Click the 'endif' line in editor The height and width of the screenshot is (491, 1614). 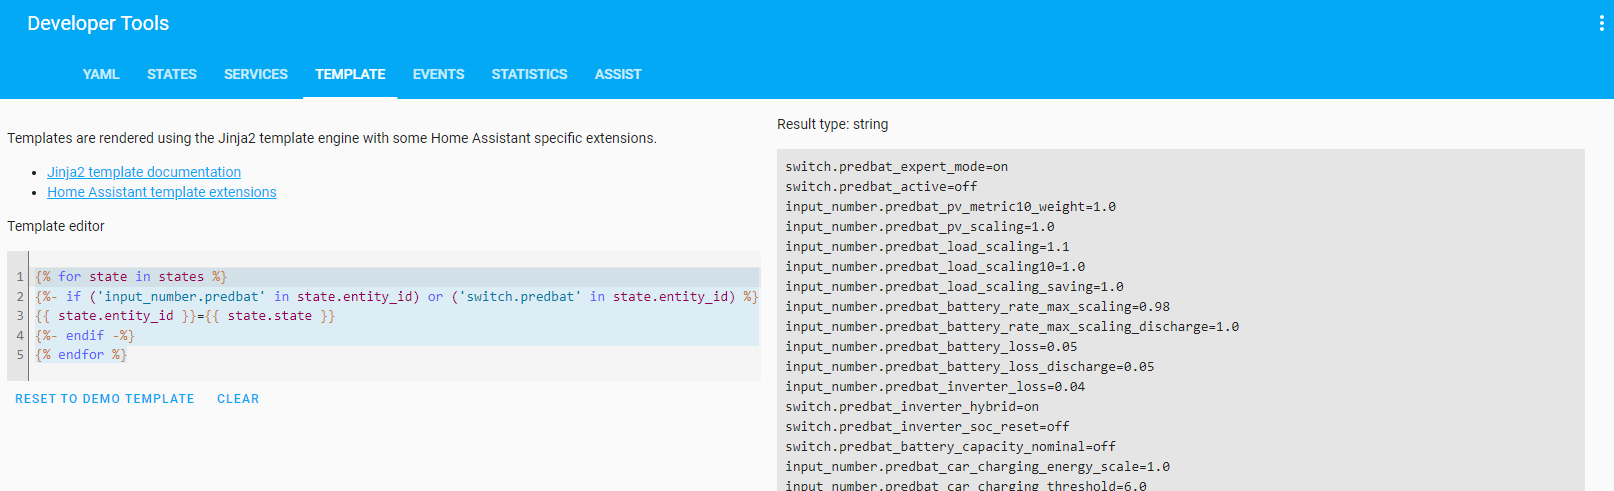point(85,336)
